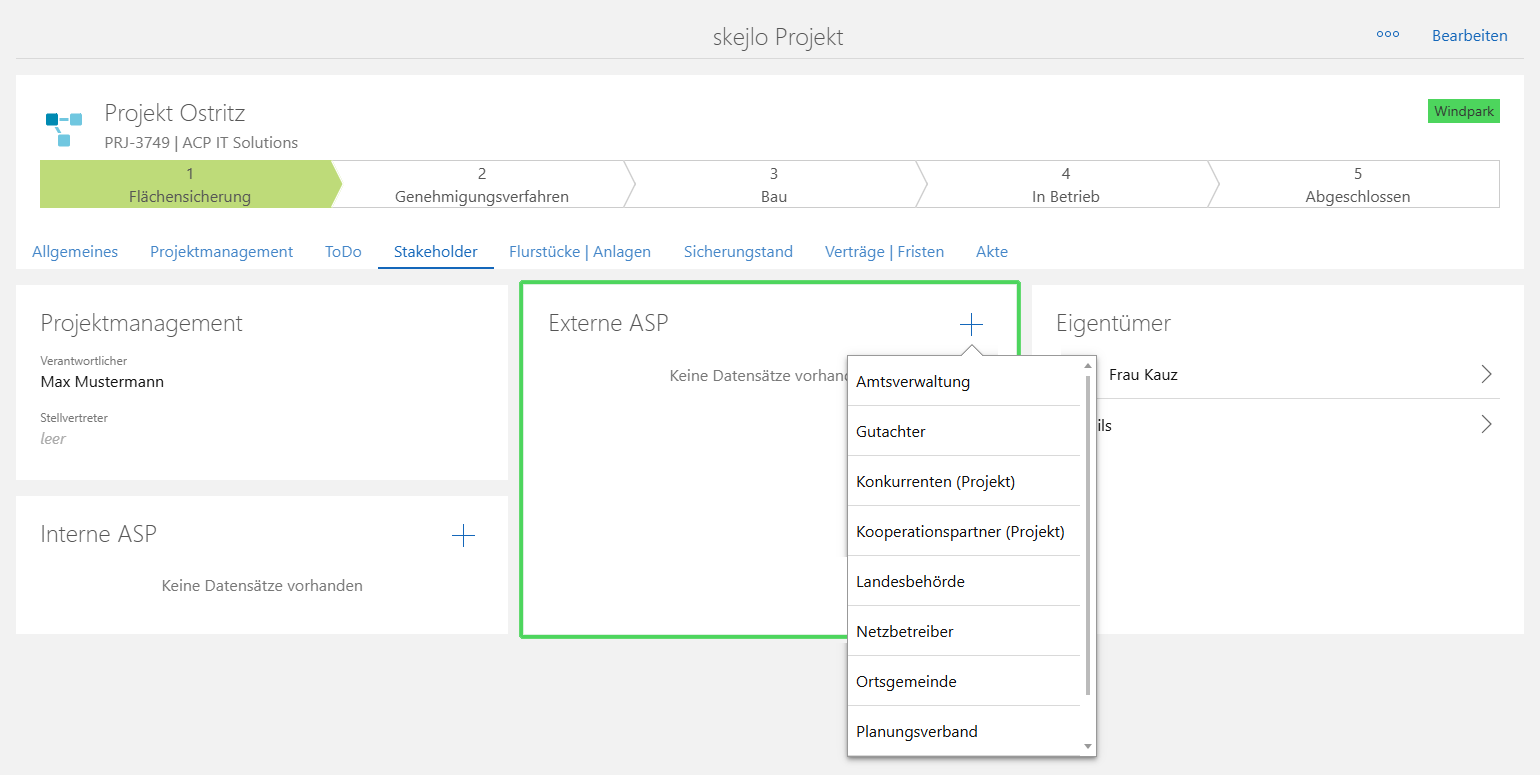Click the green Windpark label badge
1540x775 pixels.
pyautogui.click(x=1463, y=111)
